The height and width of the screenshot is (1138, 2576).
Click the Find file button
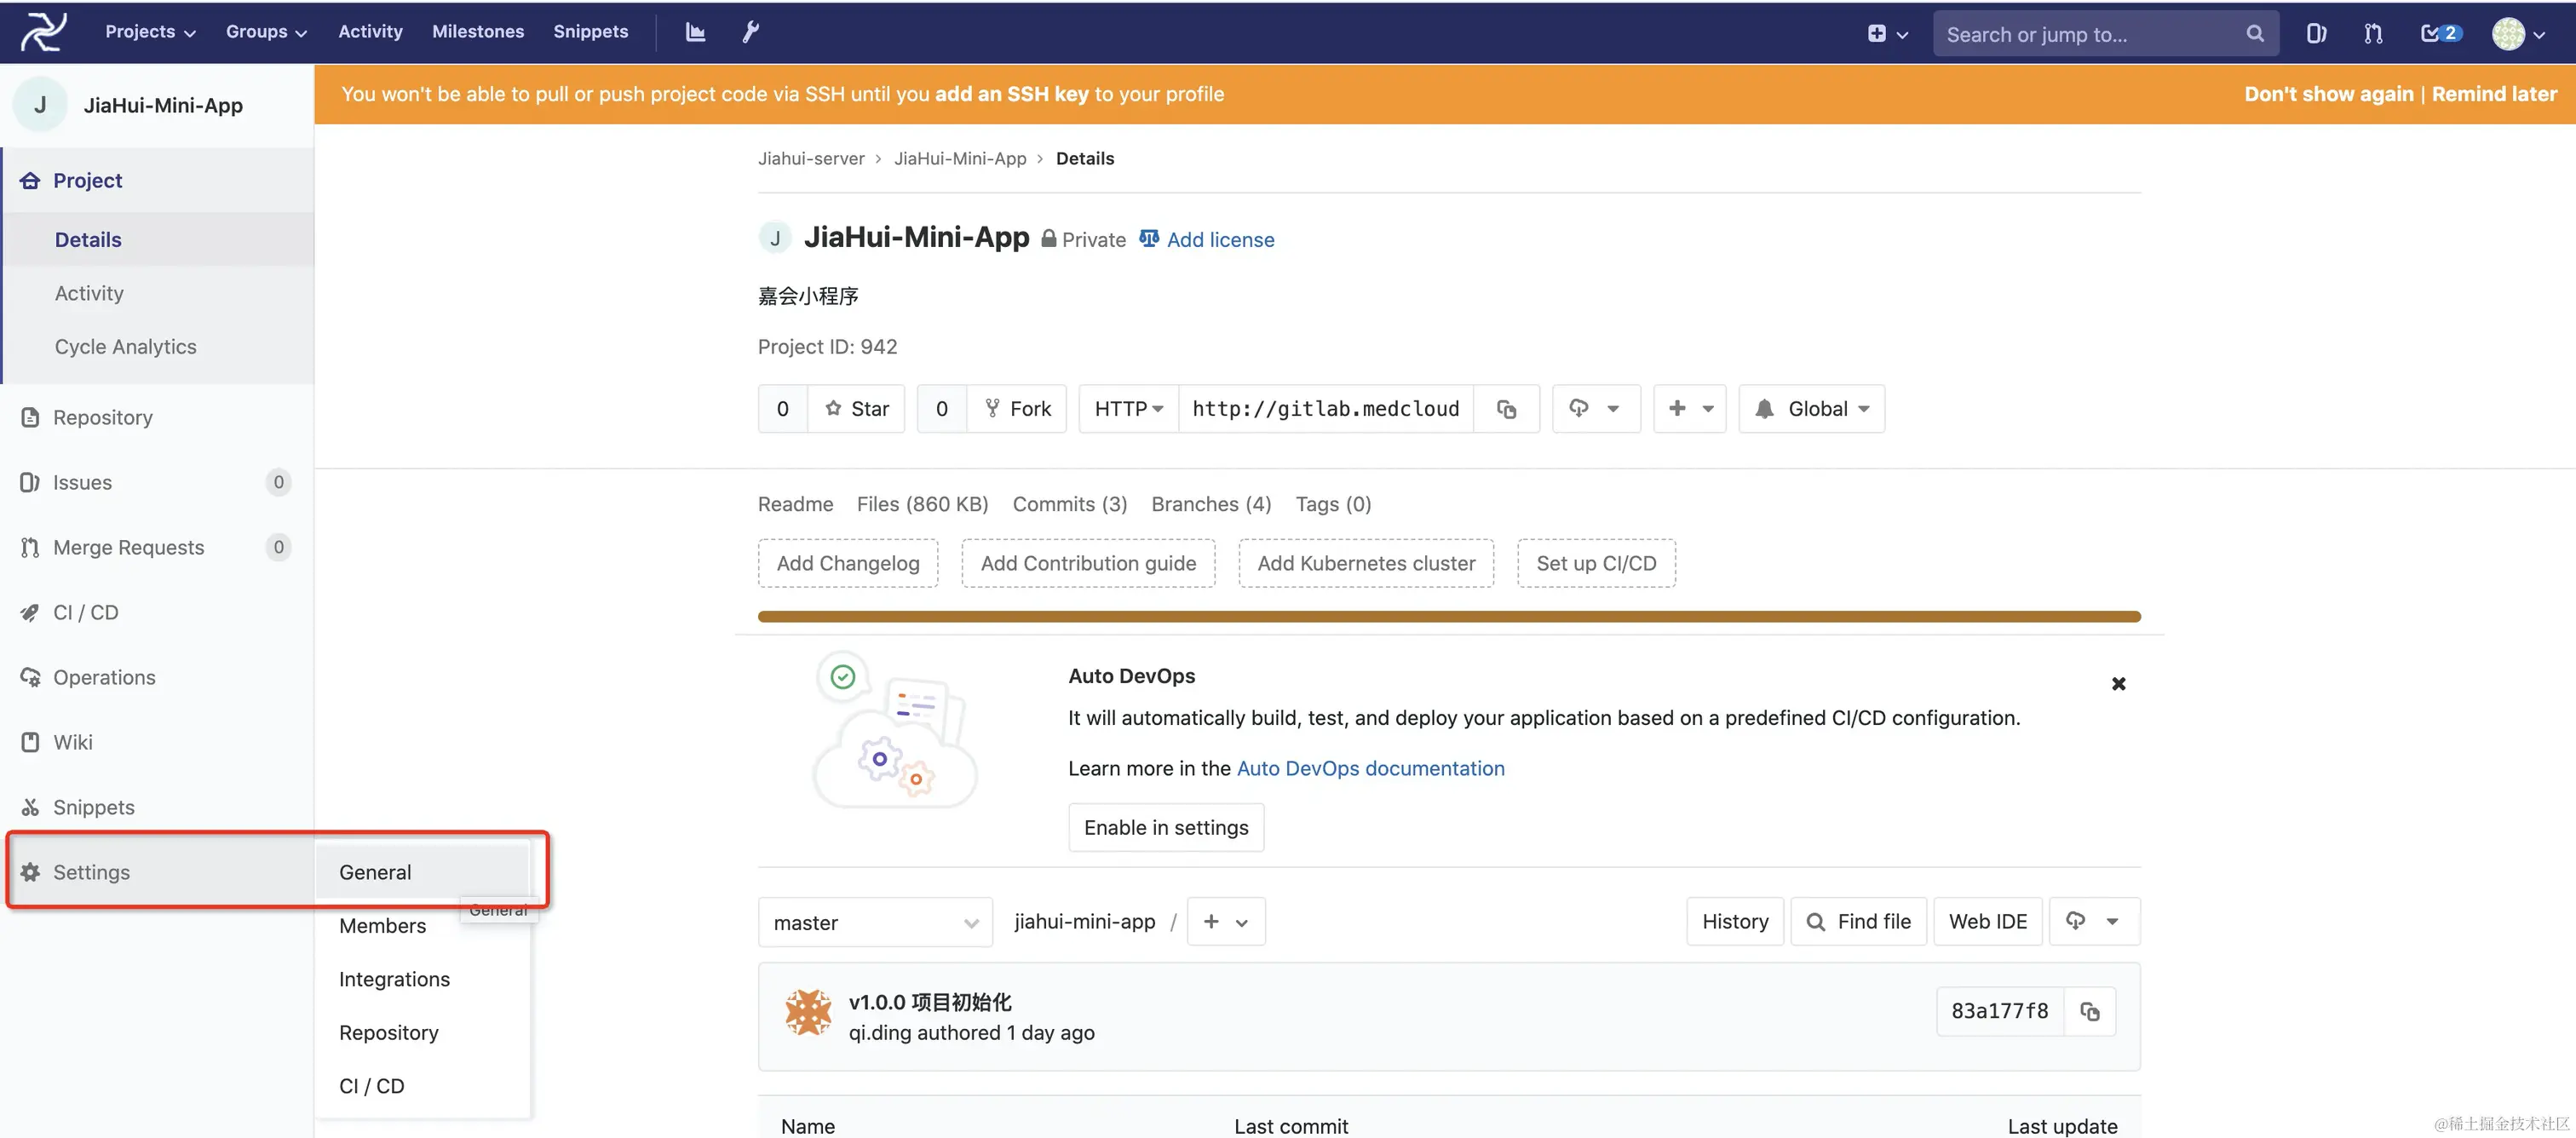click(x=1858, y=921)
